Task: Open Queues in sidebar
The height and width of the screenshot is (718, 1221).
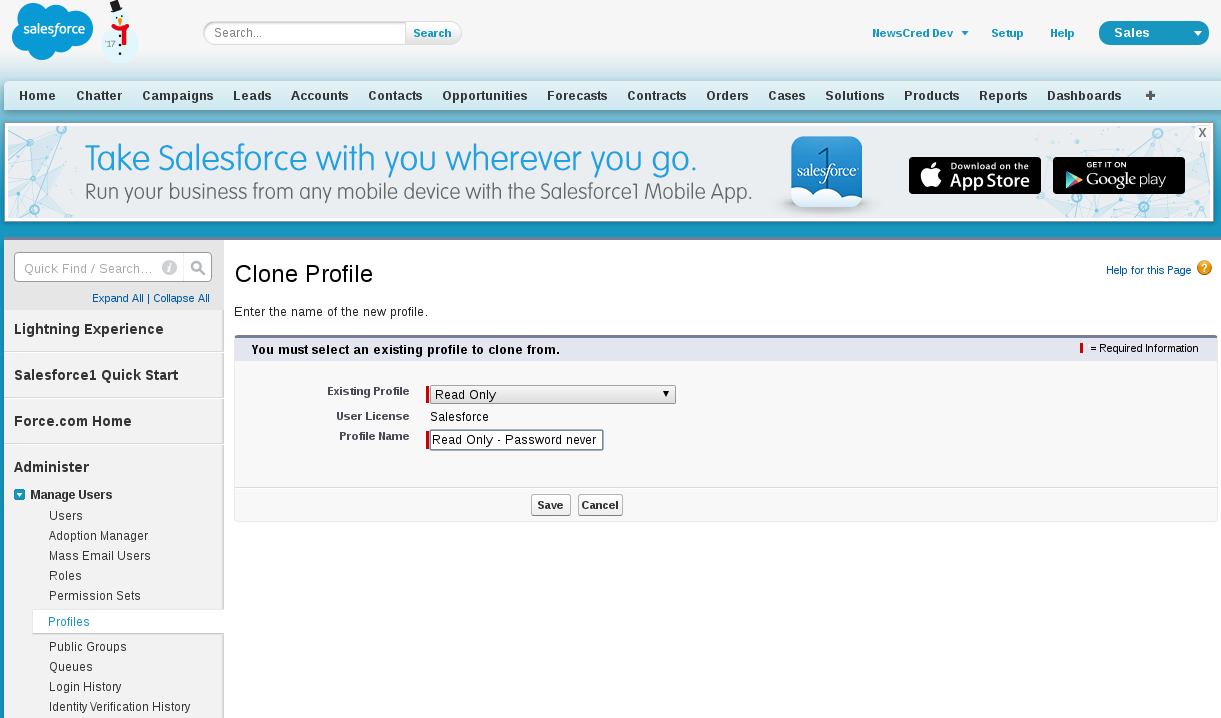Action: (71, 667)
